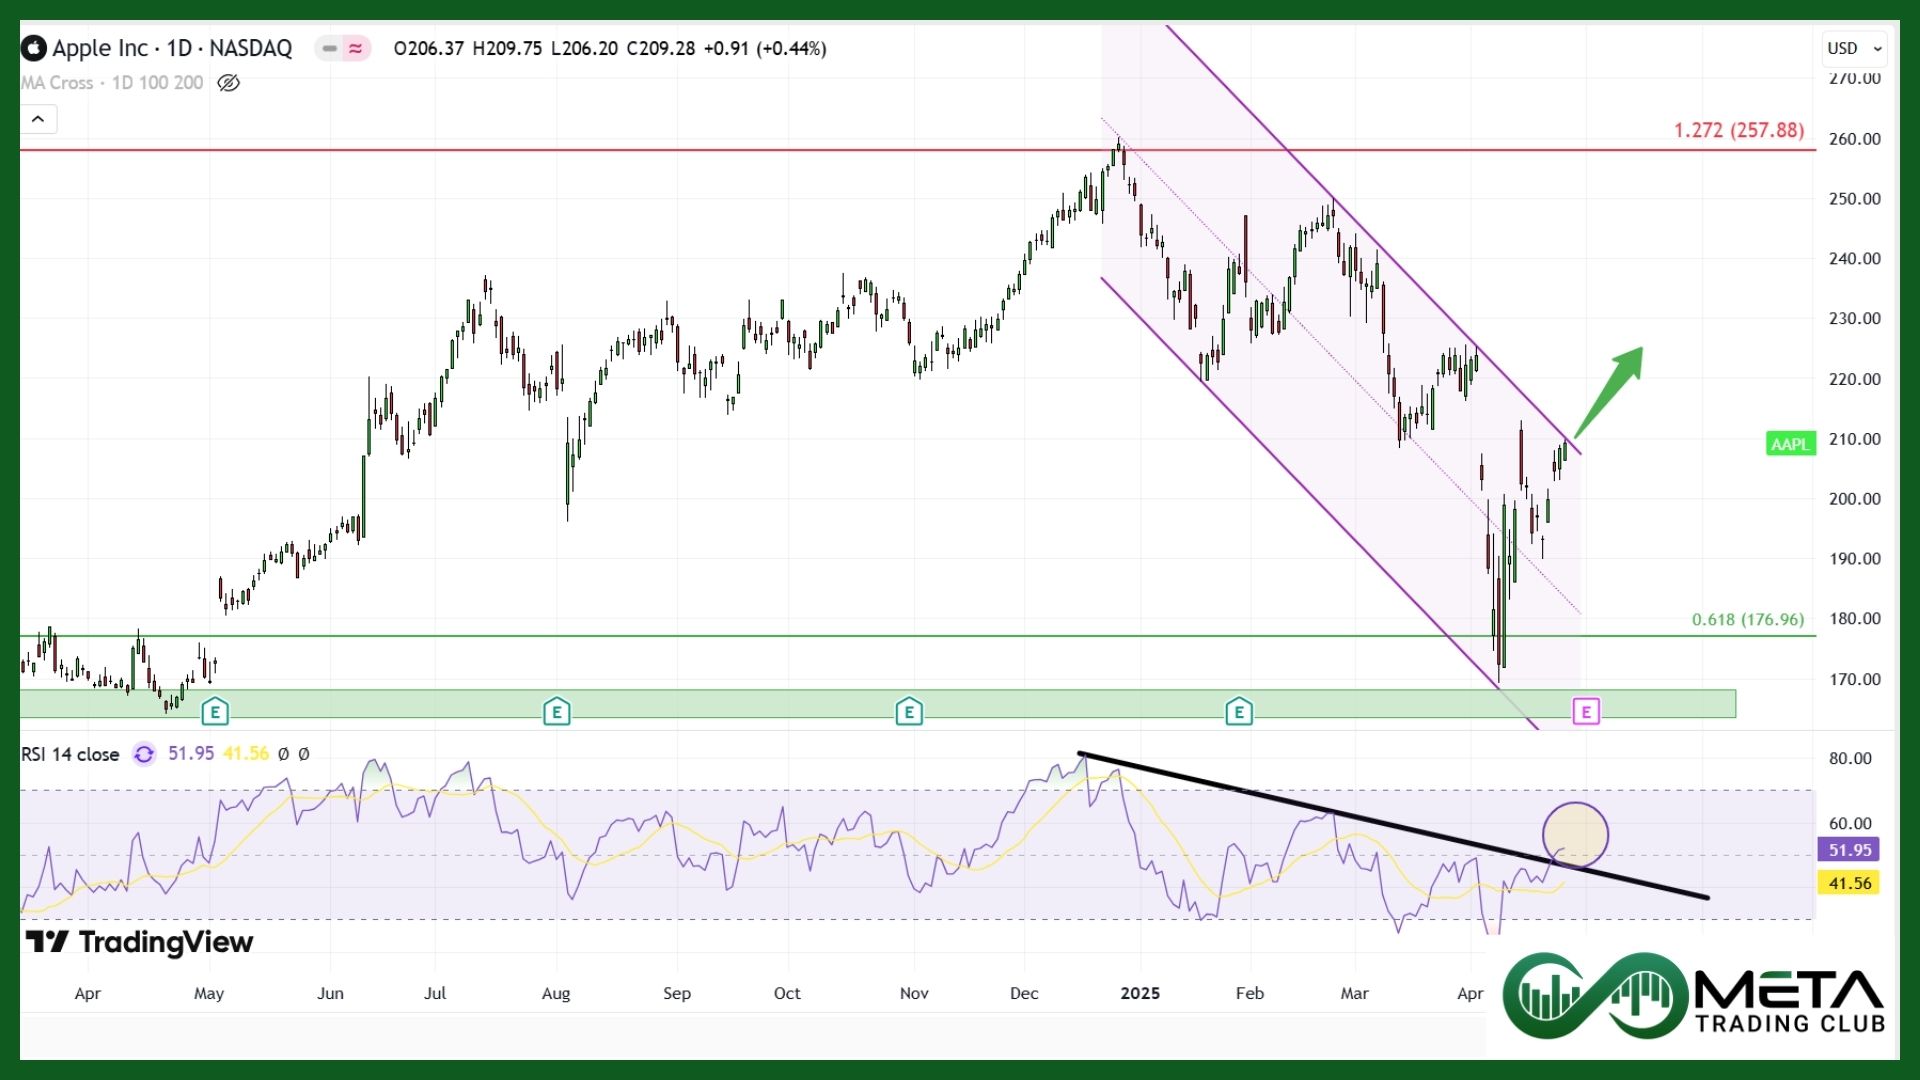1920x1080 pixels.
Task: Select the RSI 14 close indicator label
Action: point(70,754)
